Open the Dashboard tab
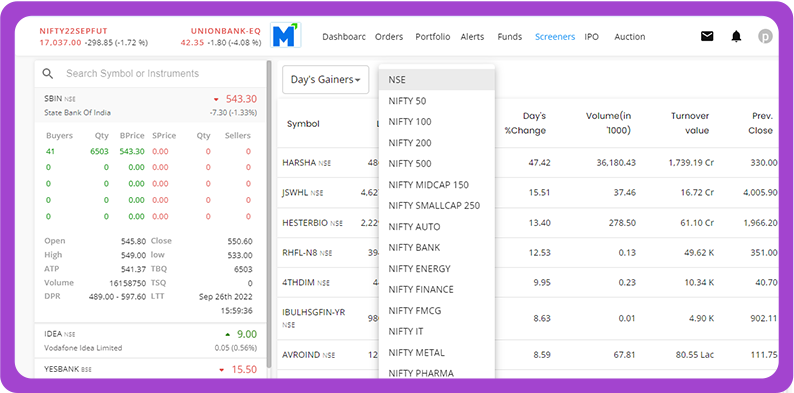Image resolution: width=794 pixels, height=393 pixels. [x=344, y=36]
